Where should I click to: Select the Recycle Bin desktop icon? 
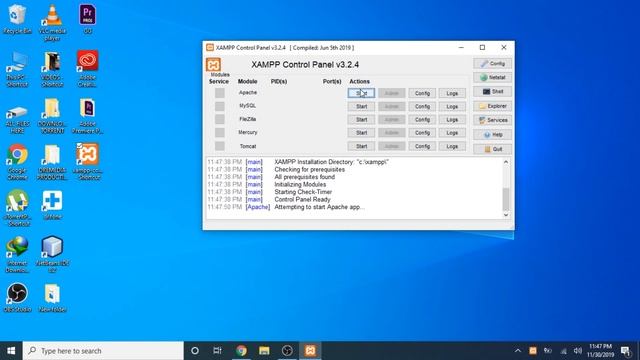click(17, 19)
